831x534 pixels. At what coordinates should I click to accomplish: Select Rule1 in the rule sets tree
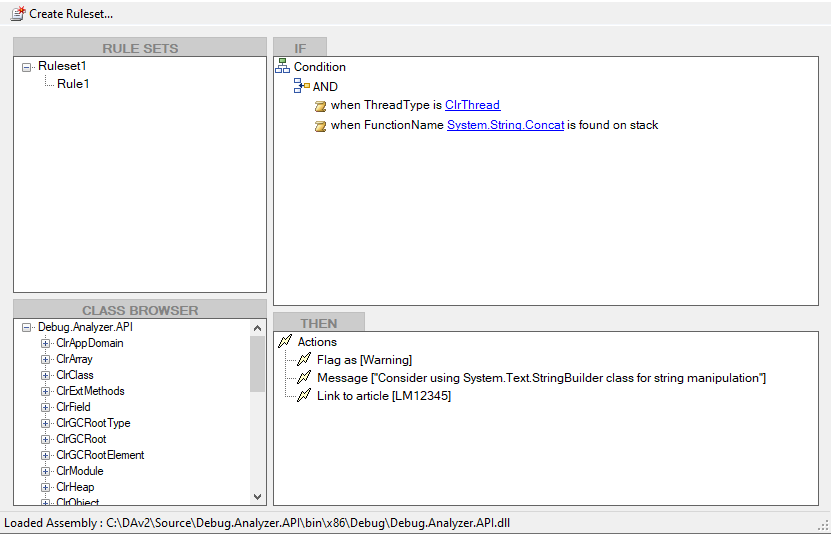(73, 84)
